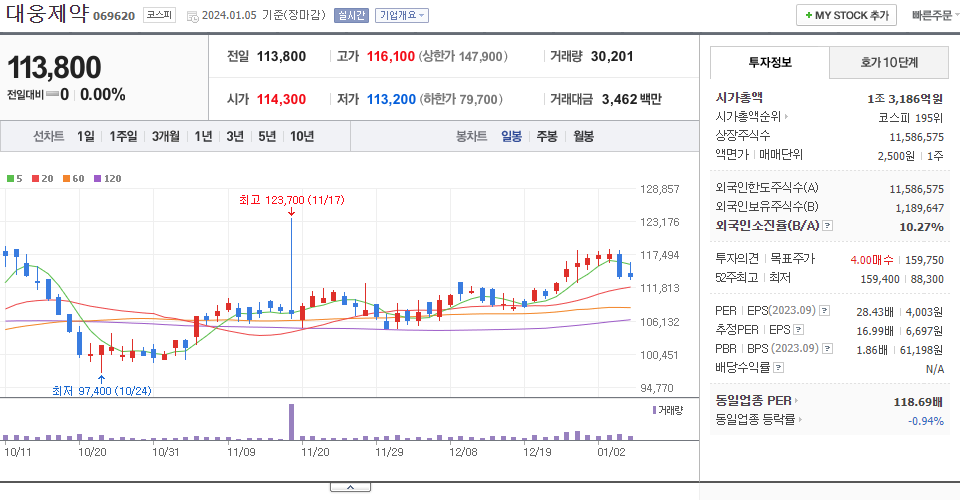The height and width of the screenshot is (500, 960).
Task: Click the 외국인소진율 value 10.27%
Action: (x=921, y=226)
